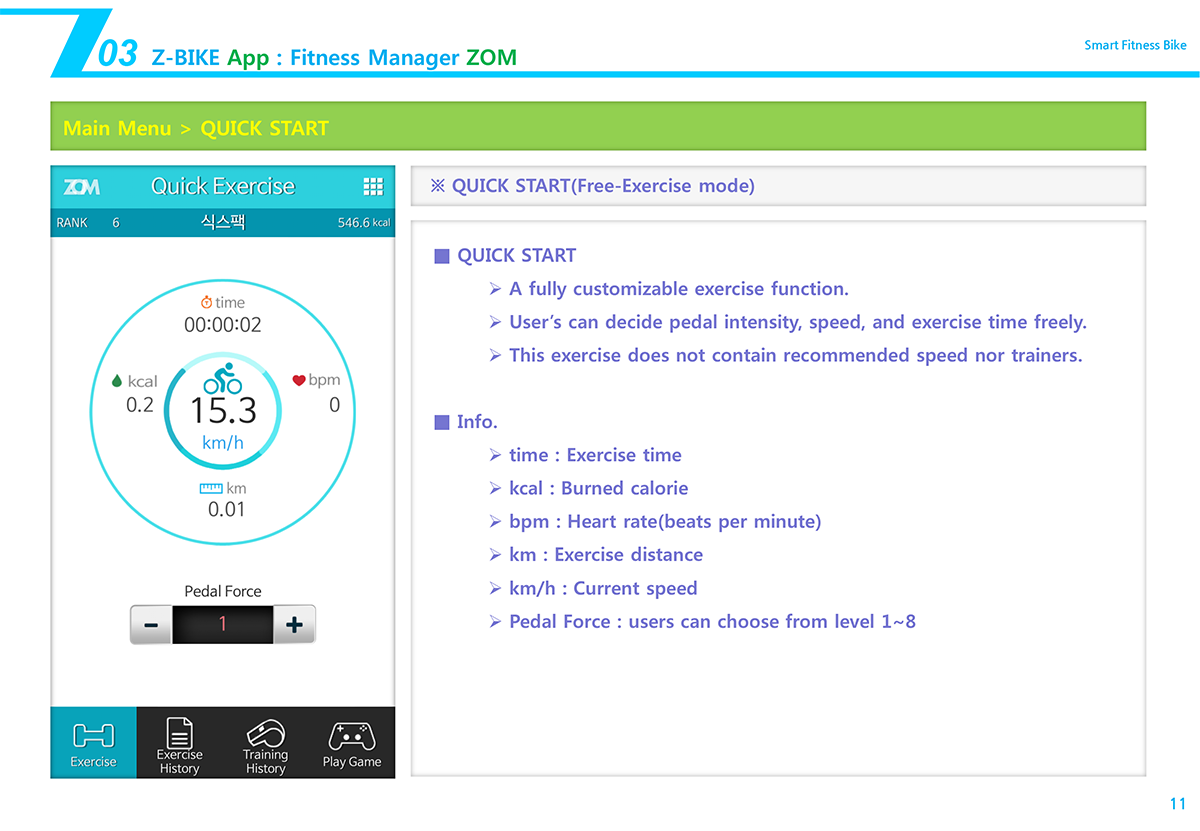This screenshot has width=1200, height=831.
Task: Tap the ruler km distance icon
Action: pos(211,488)
